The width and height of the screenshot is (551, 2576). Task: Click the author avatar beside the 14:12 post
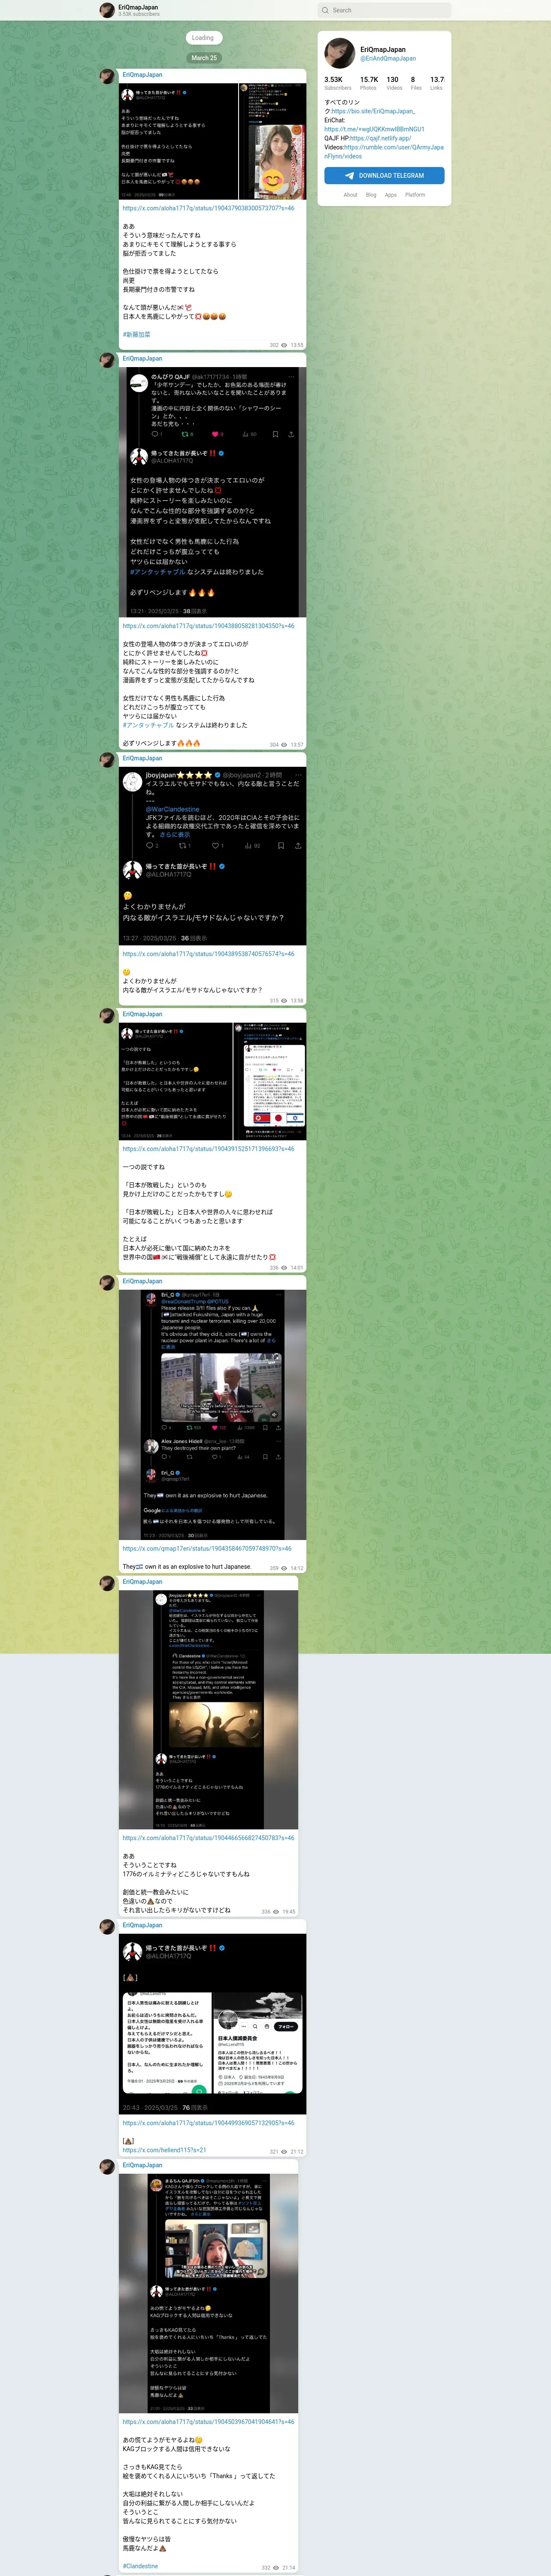[107, 1283]
